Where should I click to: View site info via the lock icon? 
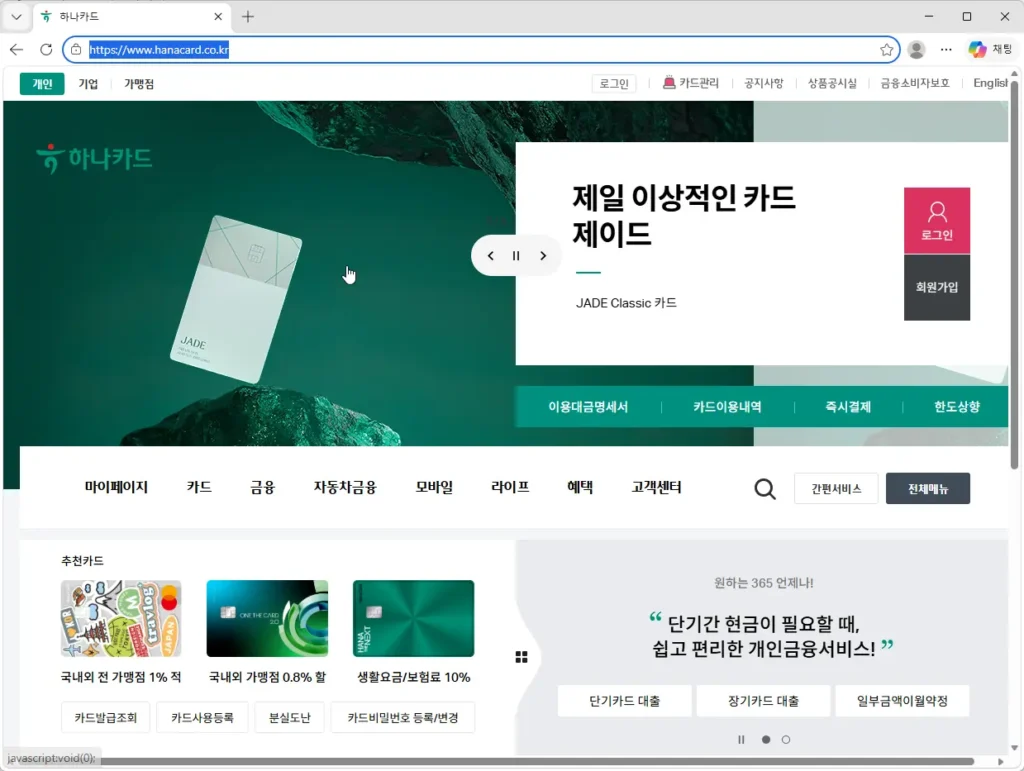pos(76,50)
